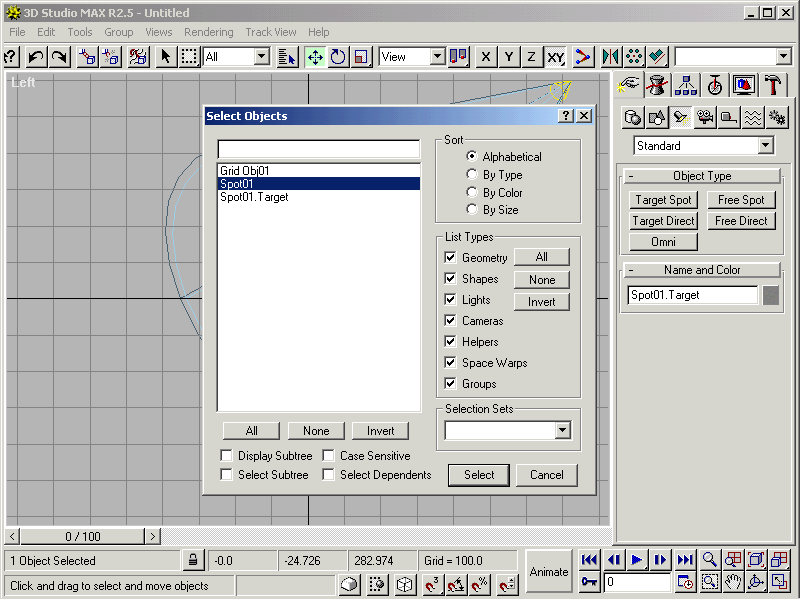Open the File menu
Image resolution: width=800 pixels, height=600 pixels.
tap(17, 32)
